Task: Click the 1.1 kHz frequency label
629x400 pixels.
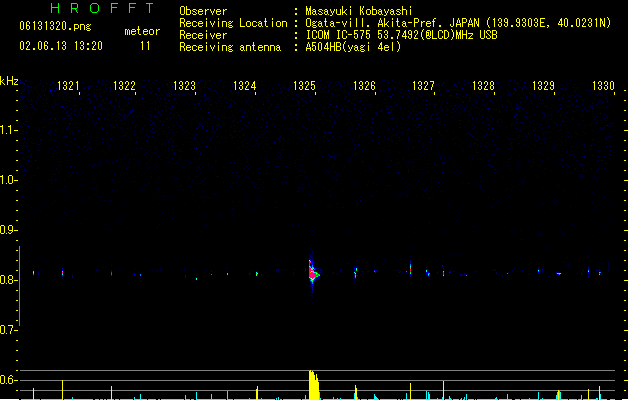Action: (x=8, y=130)
